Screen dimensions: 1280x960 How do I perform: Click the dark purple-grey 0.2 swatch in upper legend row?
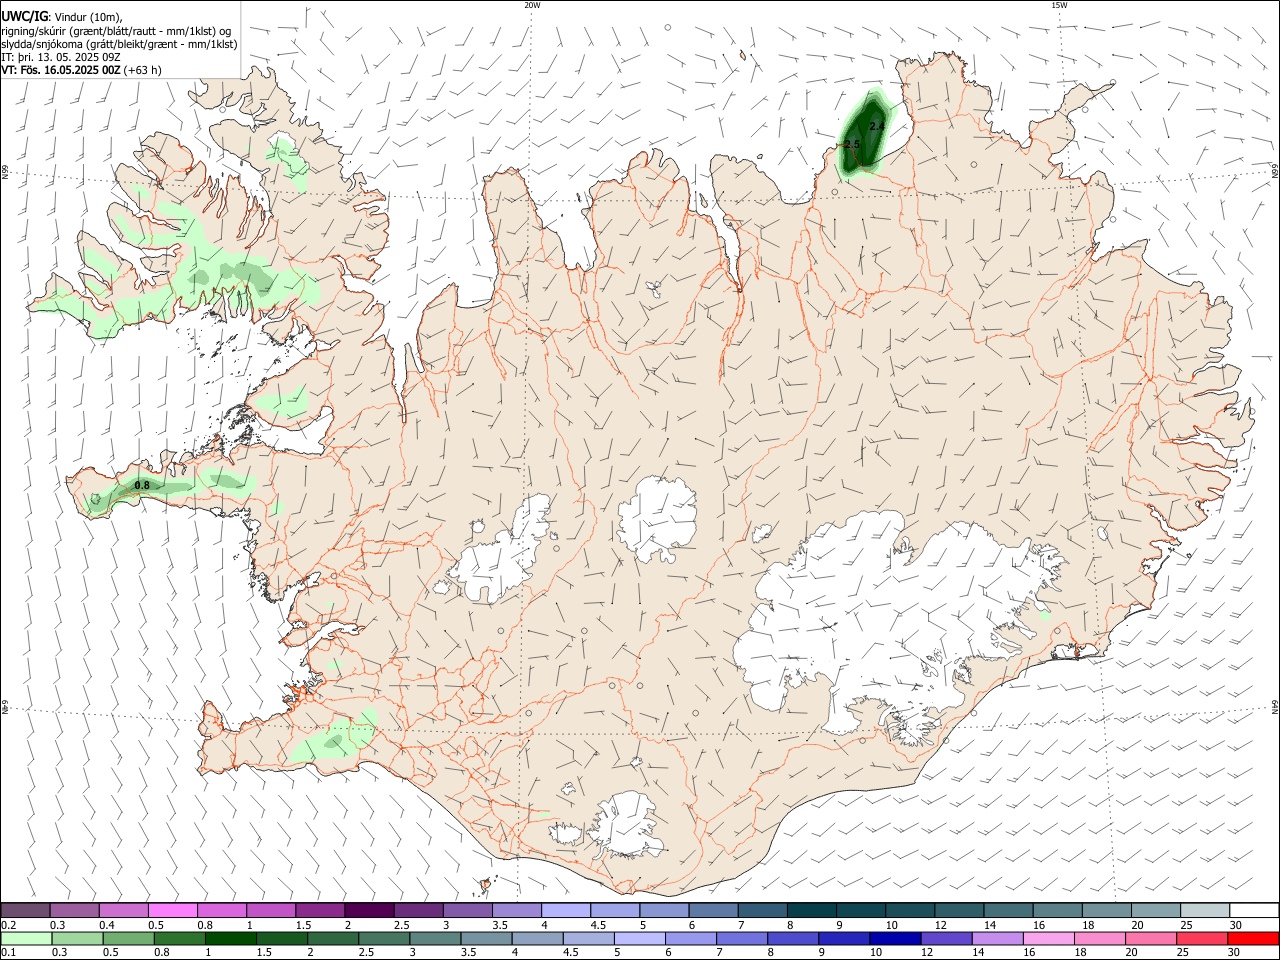point(26,911)
